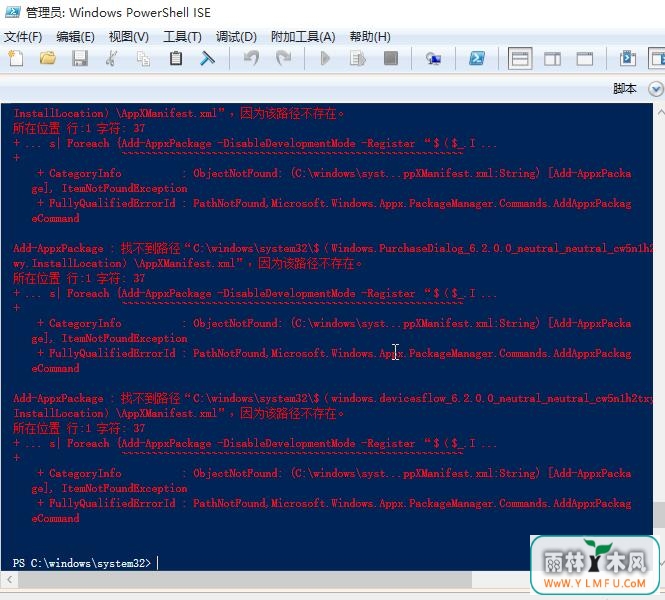Click the 脚本 label
Viewport: 665px width, 600px height.
pos(625,89)
